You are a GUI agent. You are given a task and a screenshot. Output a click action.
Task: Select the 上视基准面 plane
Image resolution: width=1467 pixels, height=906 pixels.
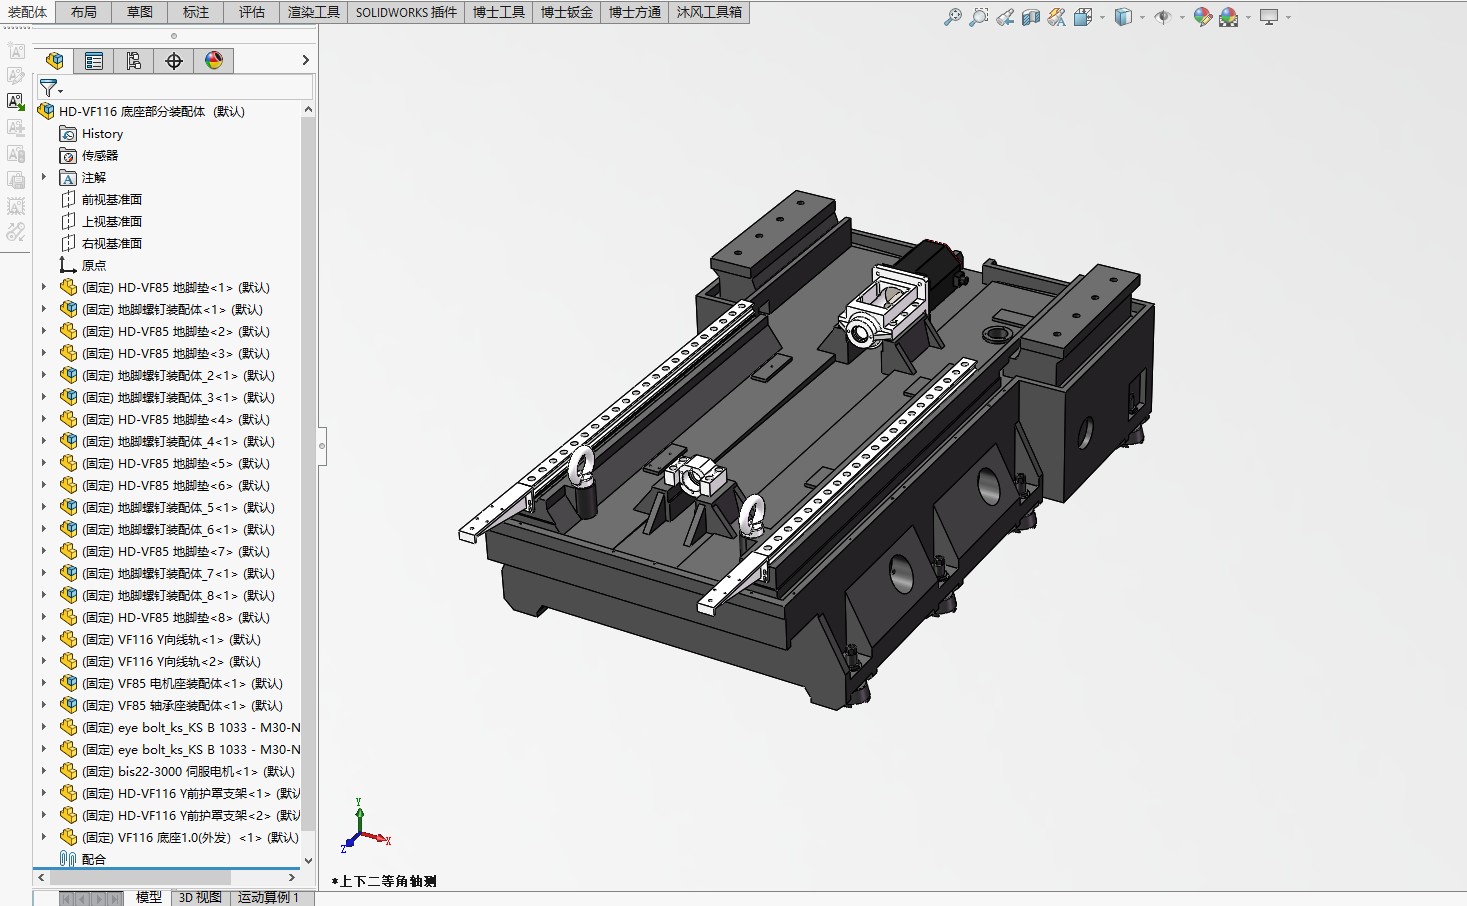pos(101,222)
